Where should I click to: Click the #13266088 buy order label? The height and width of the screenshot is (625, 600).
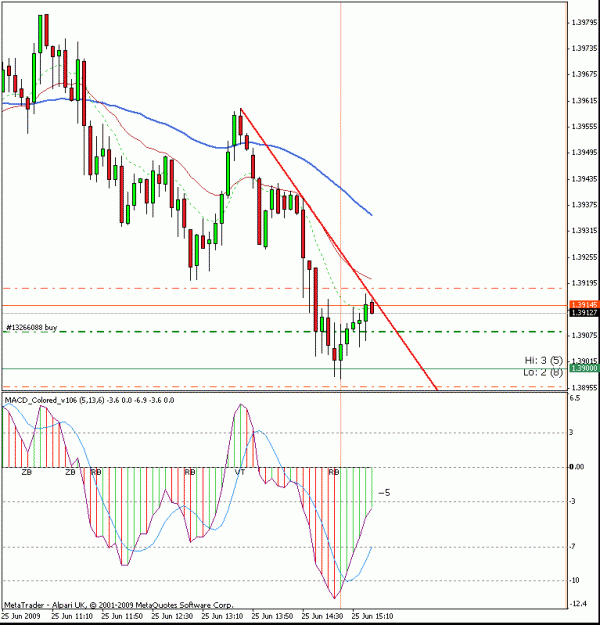31,327
